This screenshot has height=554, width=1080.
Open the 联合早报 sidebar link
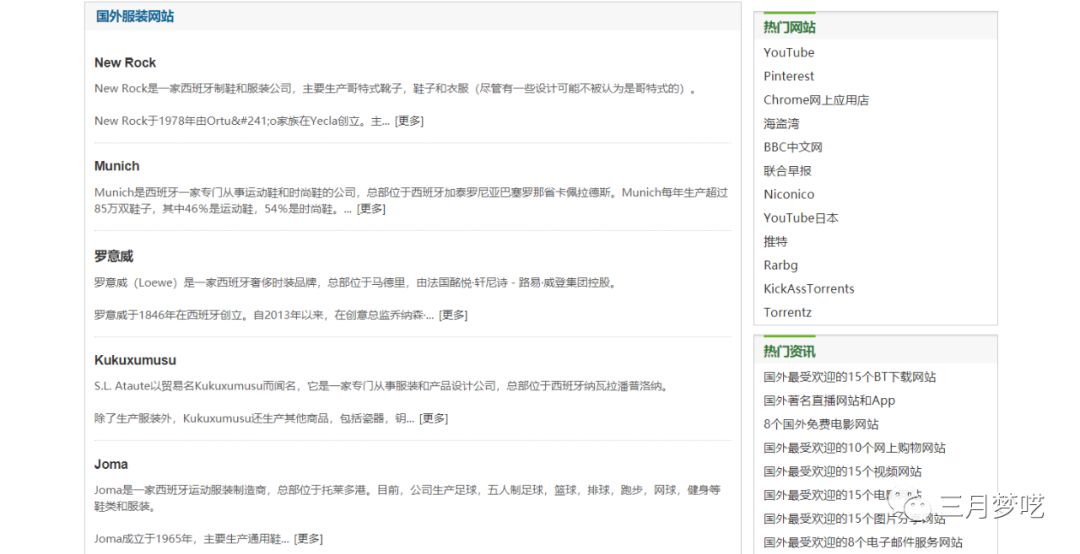787,171
